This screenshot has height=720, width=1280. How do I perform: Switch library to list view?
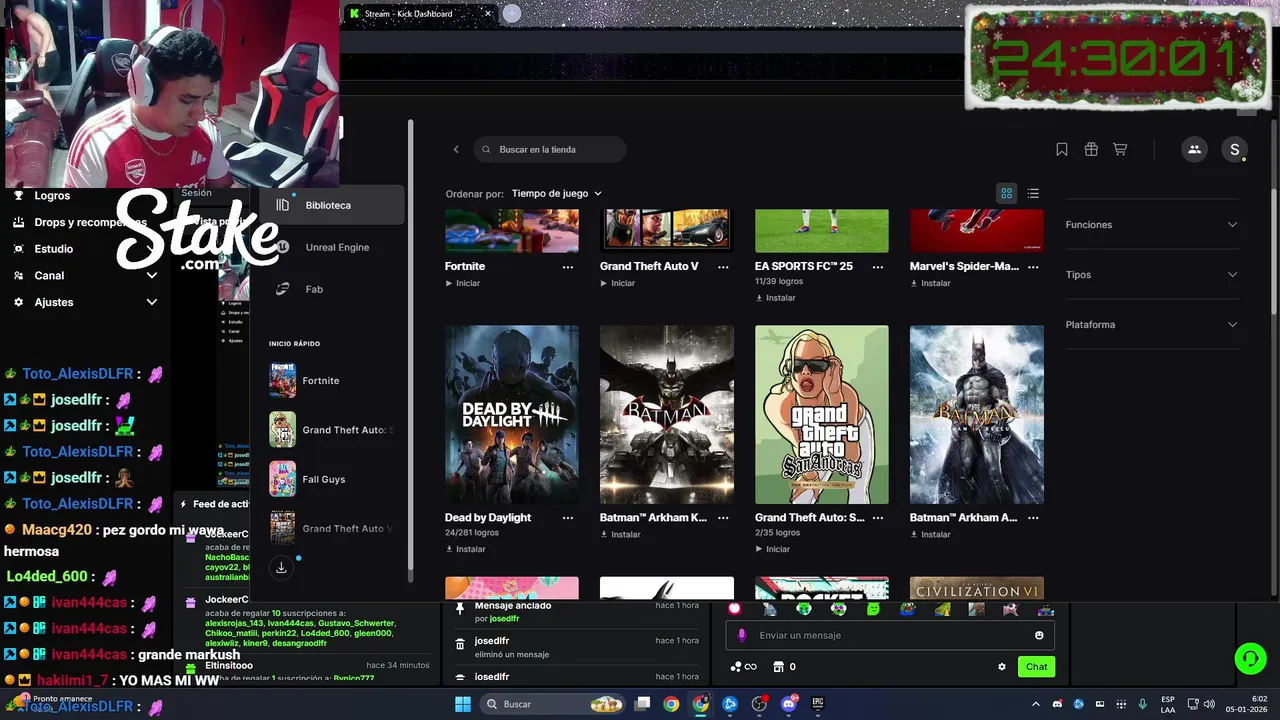point(1033,193)
